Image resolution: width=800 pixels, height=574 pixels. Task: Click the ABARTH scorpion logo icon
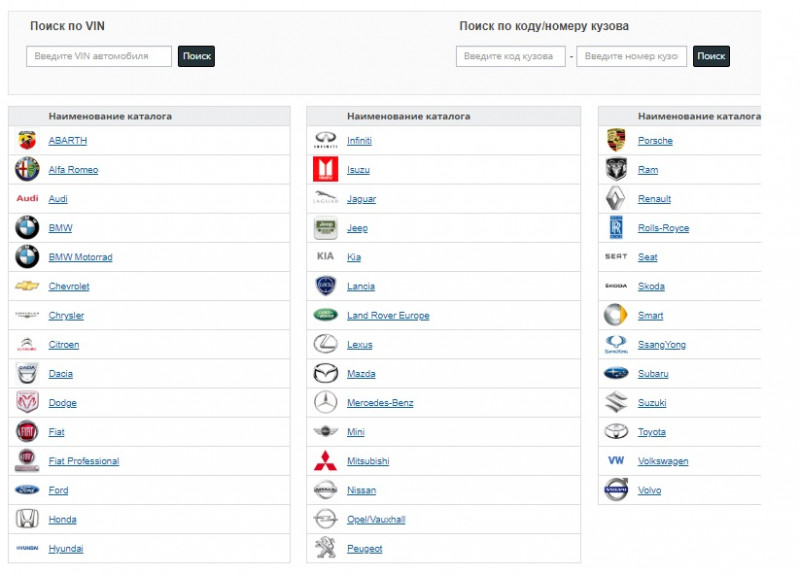[27, 140]
